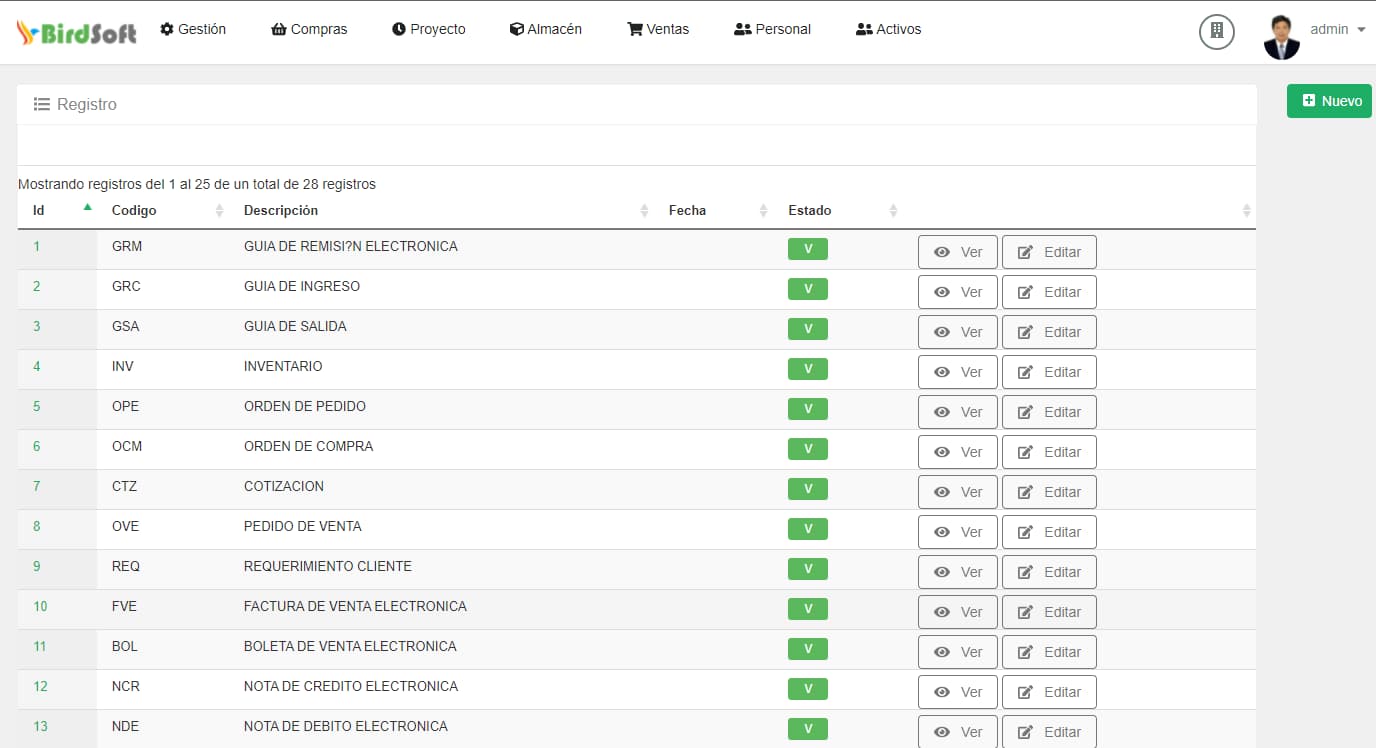Open record Id 10 link
This screenshot has height=748, width=1376.
pyautogui.click(x=40, y=606)
